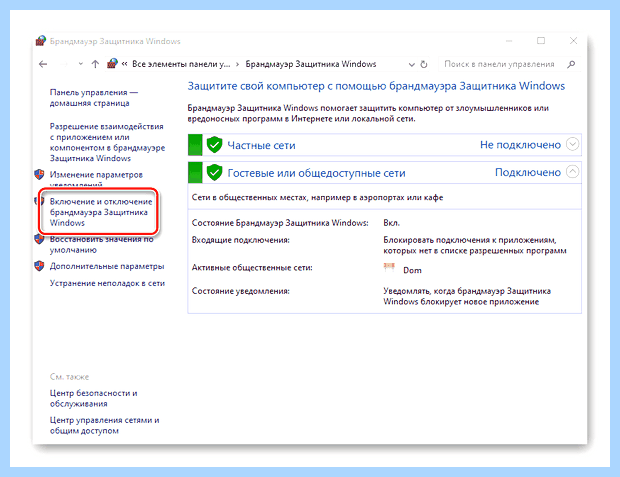The image size is (620, 477).
Task: Click the 'Не подключено' status text
Action: click(520, 145)
